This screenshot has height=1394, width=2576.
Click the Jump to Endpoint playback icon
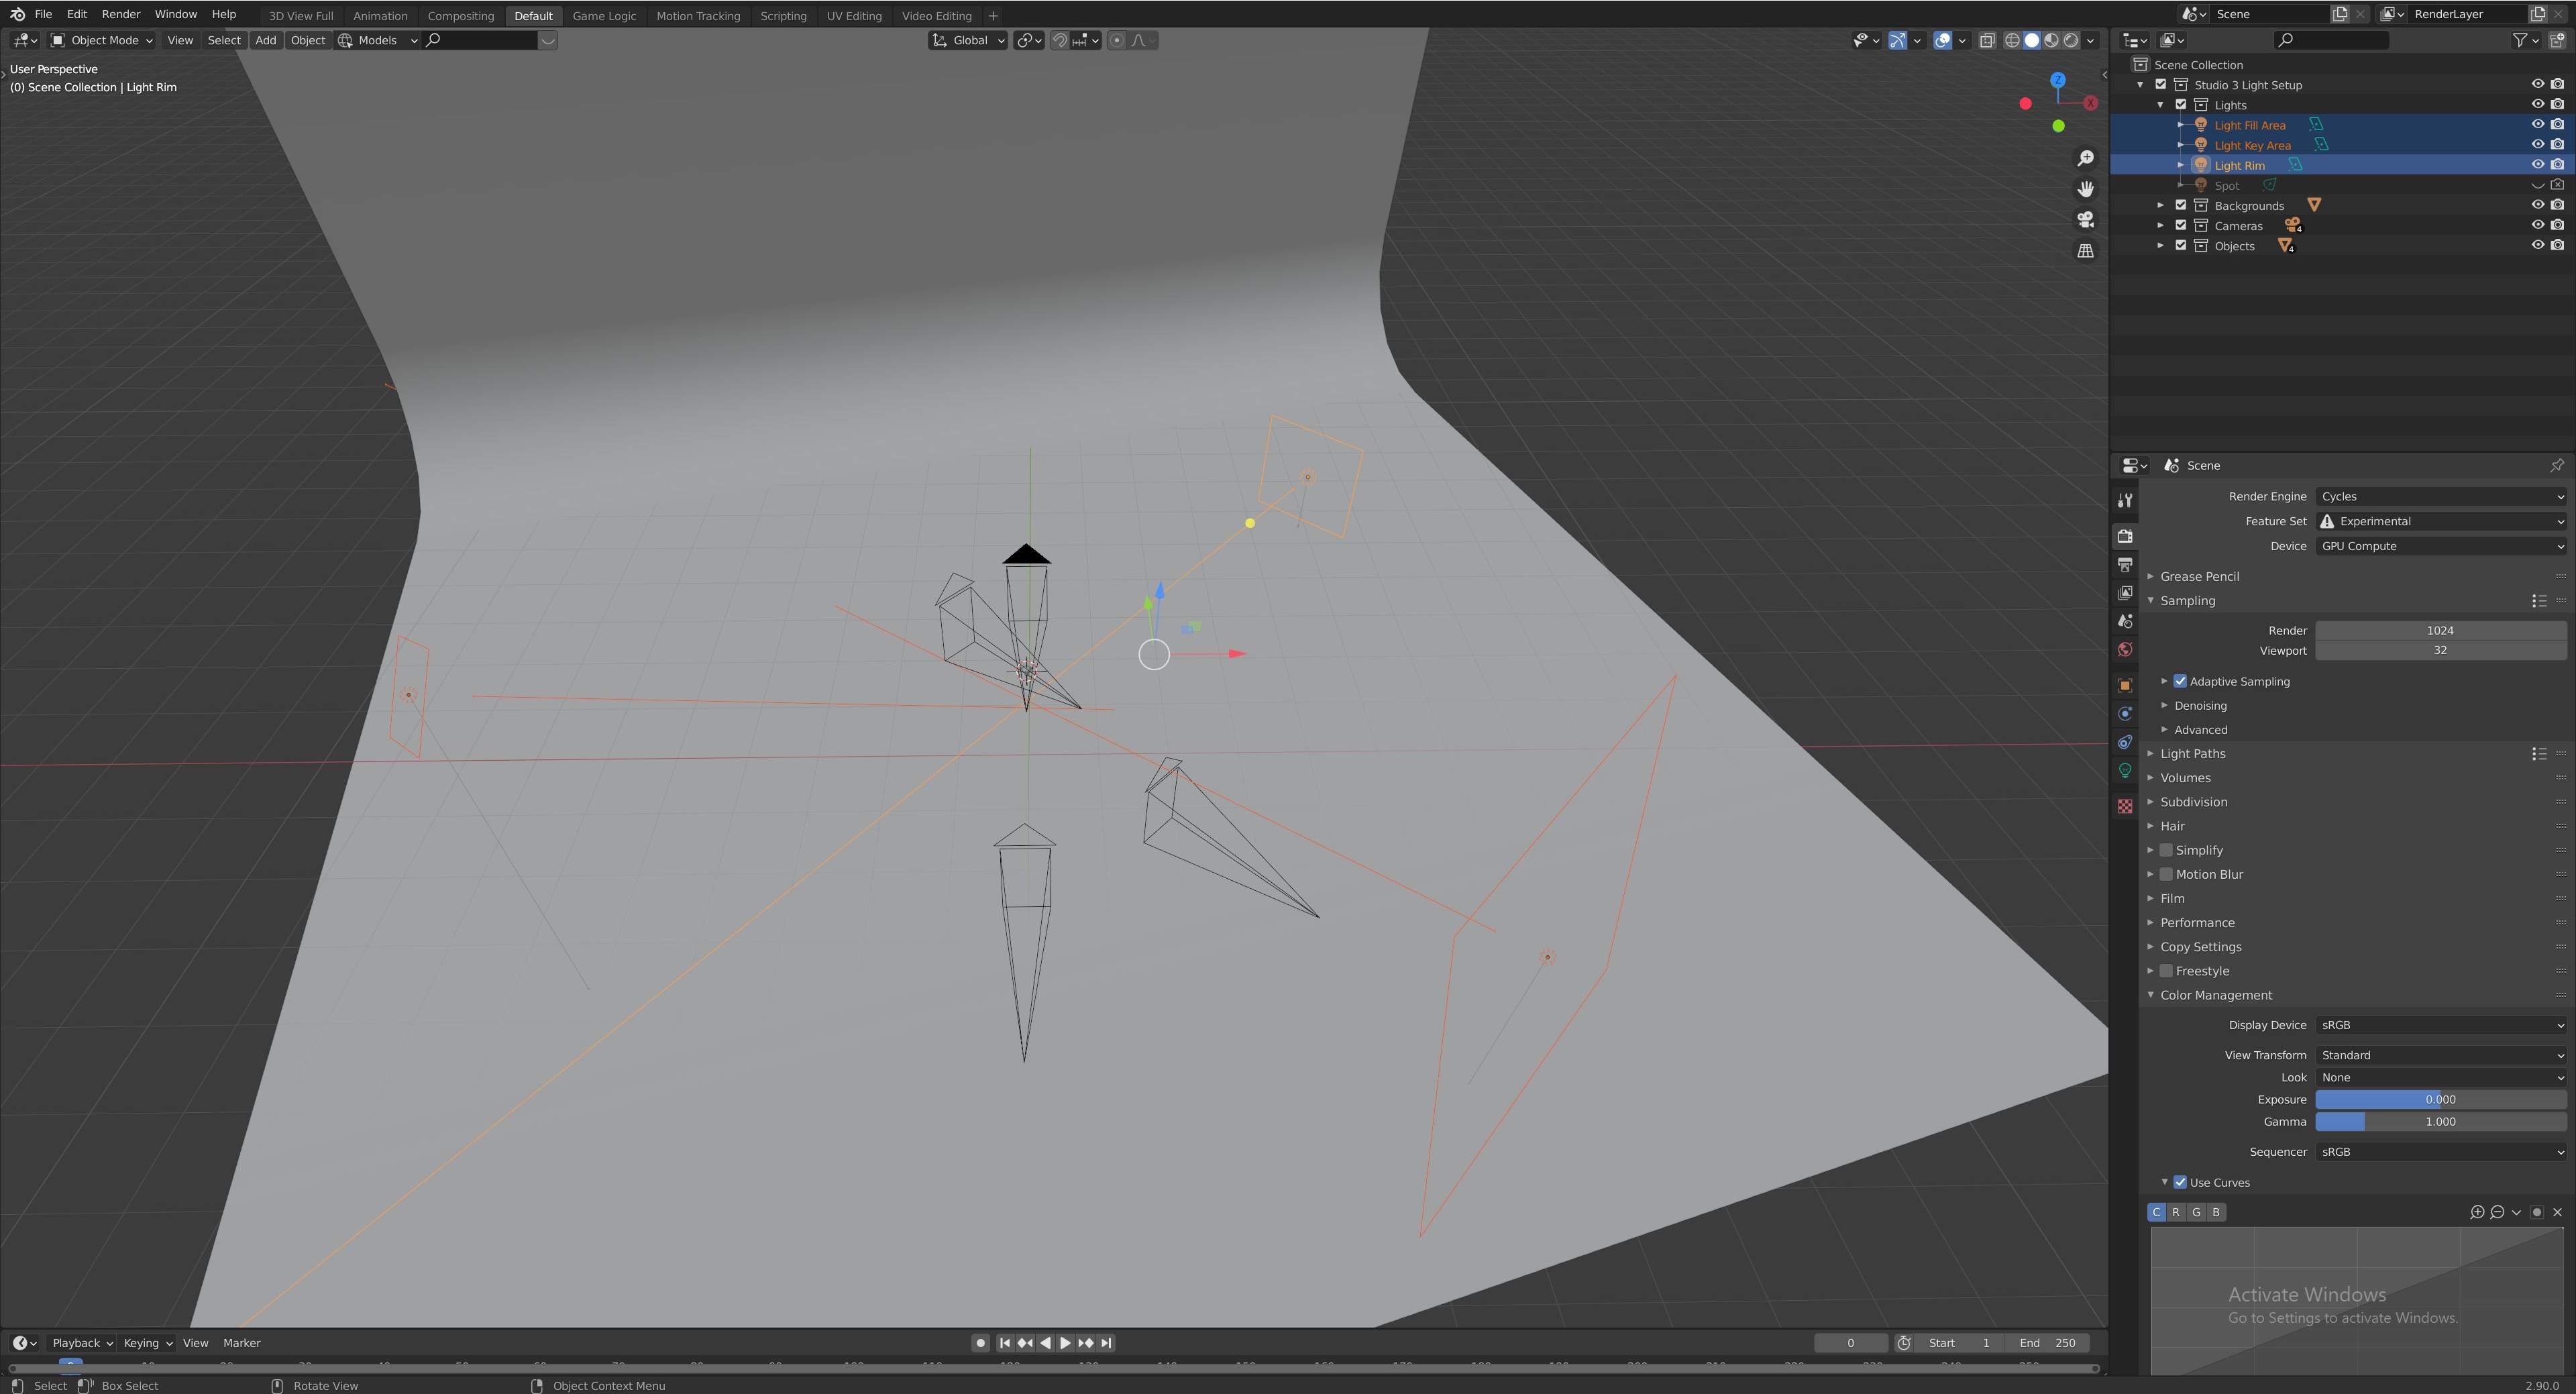[x=1107, y=1343]
